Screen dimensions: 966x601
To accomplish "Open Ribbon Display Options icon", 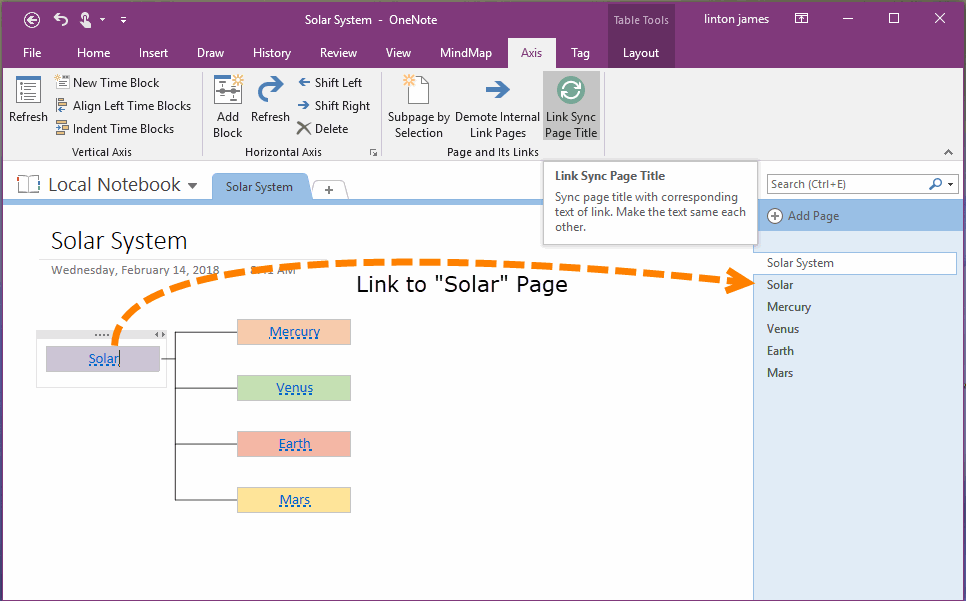I will point(801,18).
